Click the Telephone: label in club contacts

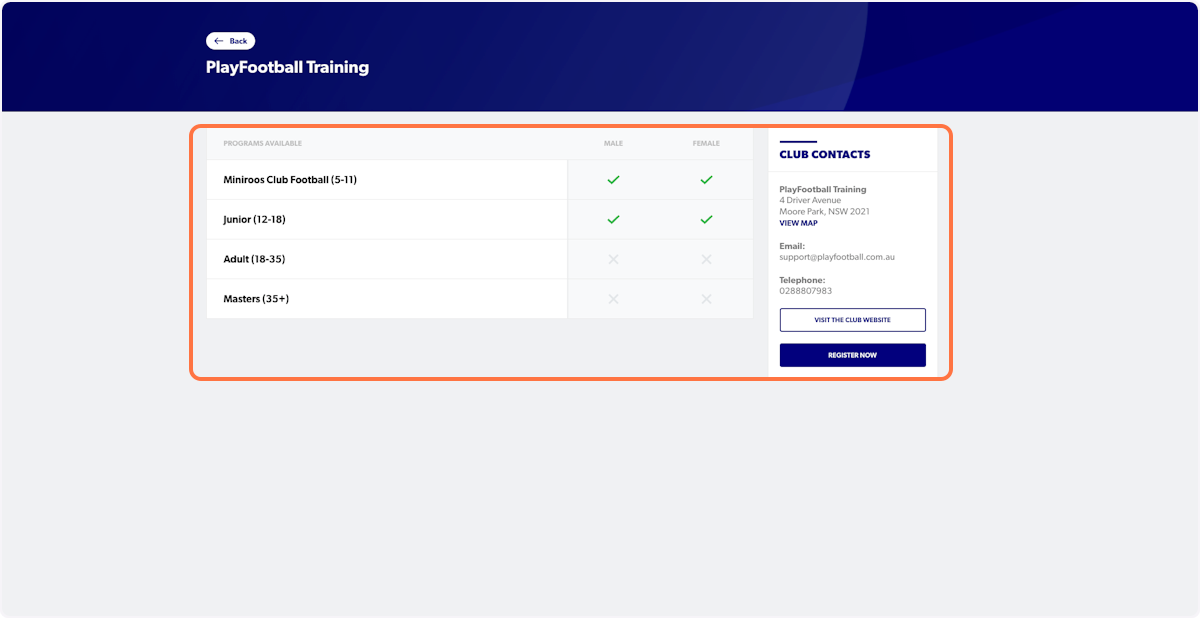pyautogui.click(x=802, y=280)
